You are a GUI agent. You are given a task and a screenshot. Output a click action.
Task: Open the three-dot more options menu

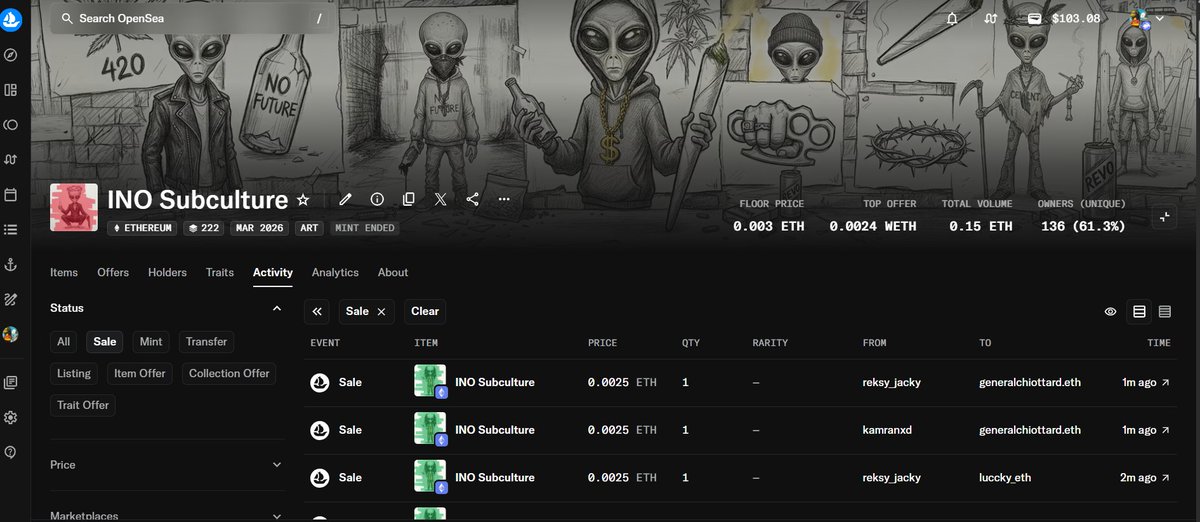coord(504,199)
